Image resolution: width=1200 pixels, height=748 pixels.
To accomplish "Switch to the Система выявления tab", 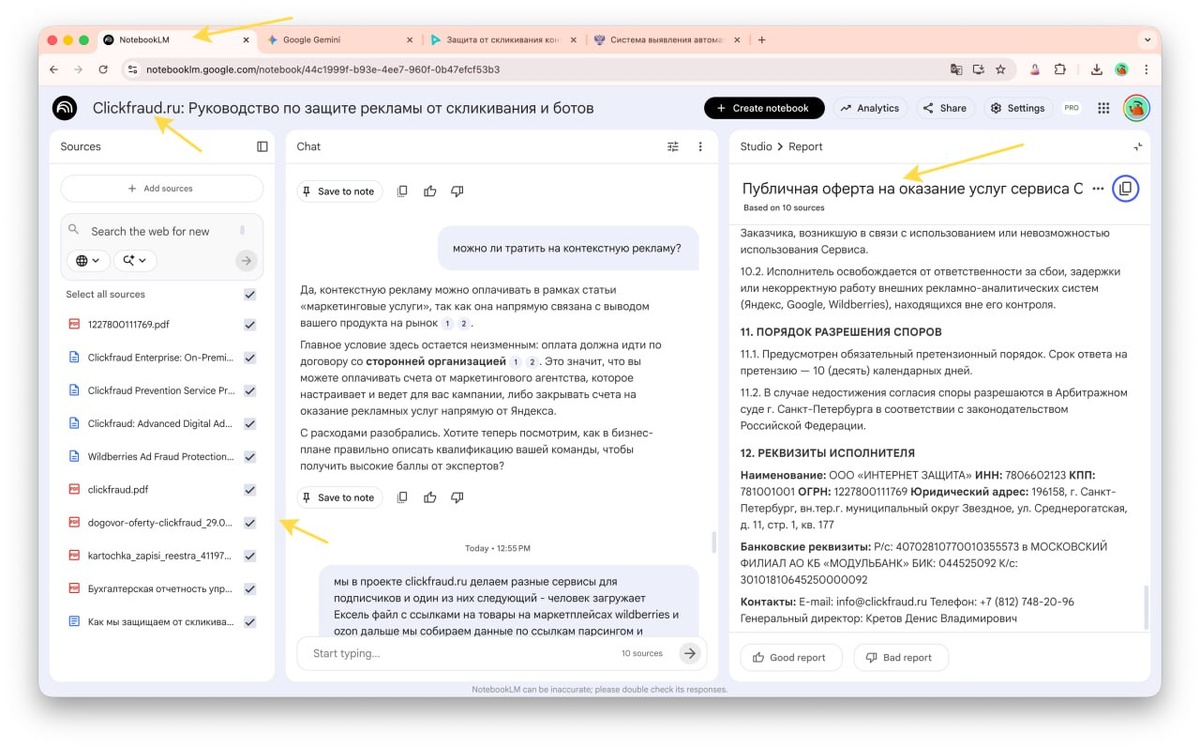I will [x=665, y=40].
